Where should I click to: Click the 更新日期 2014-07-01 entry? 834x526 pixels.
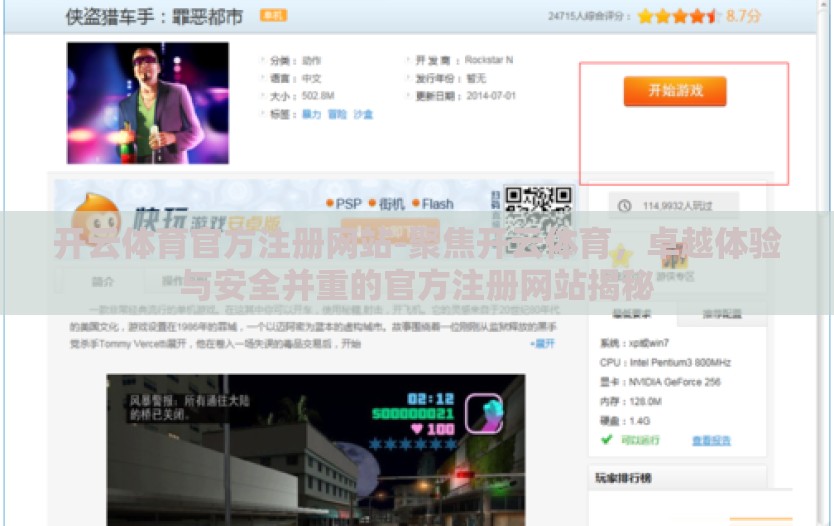(x=465, y=96)
